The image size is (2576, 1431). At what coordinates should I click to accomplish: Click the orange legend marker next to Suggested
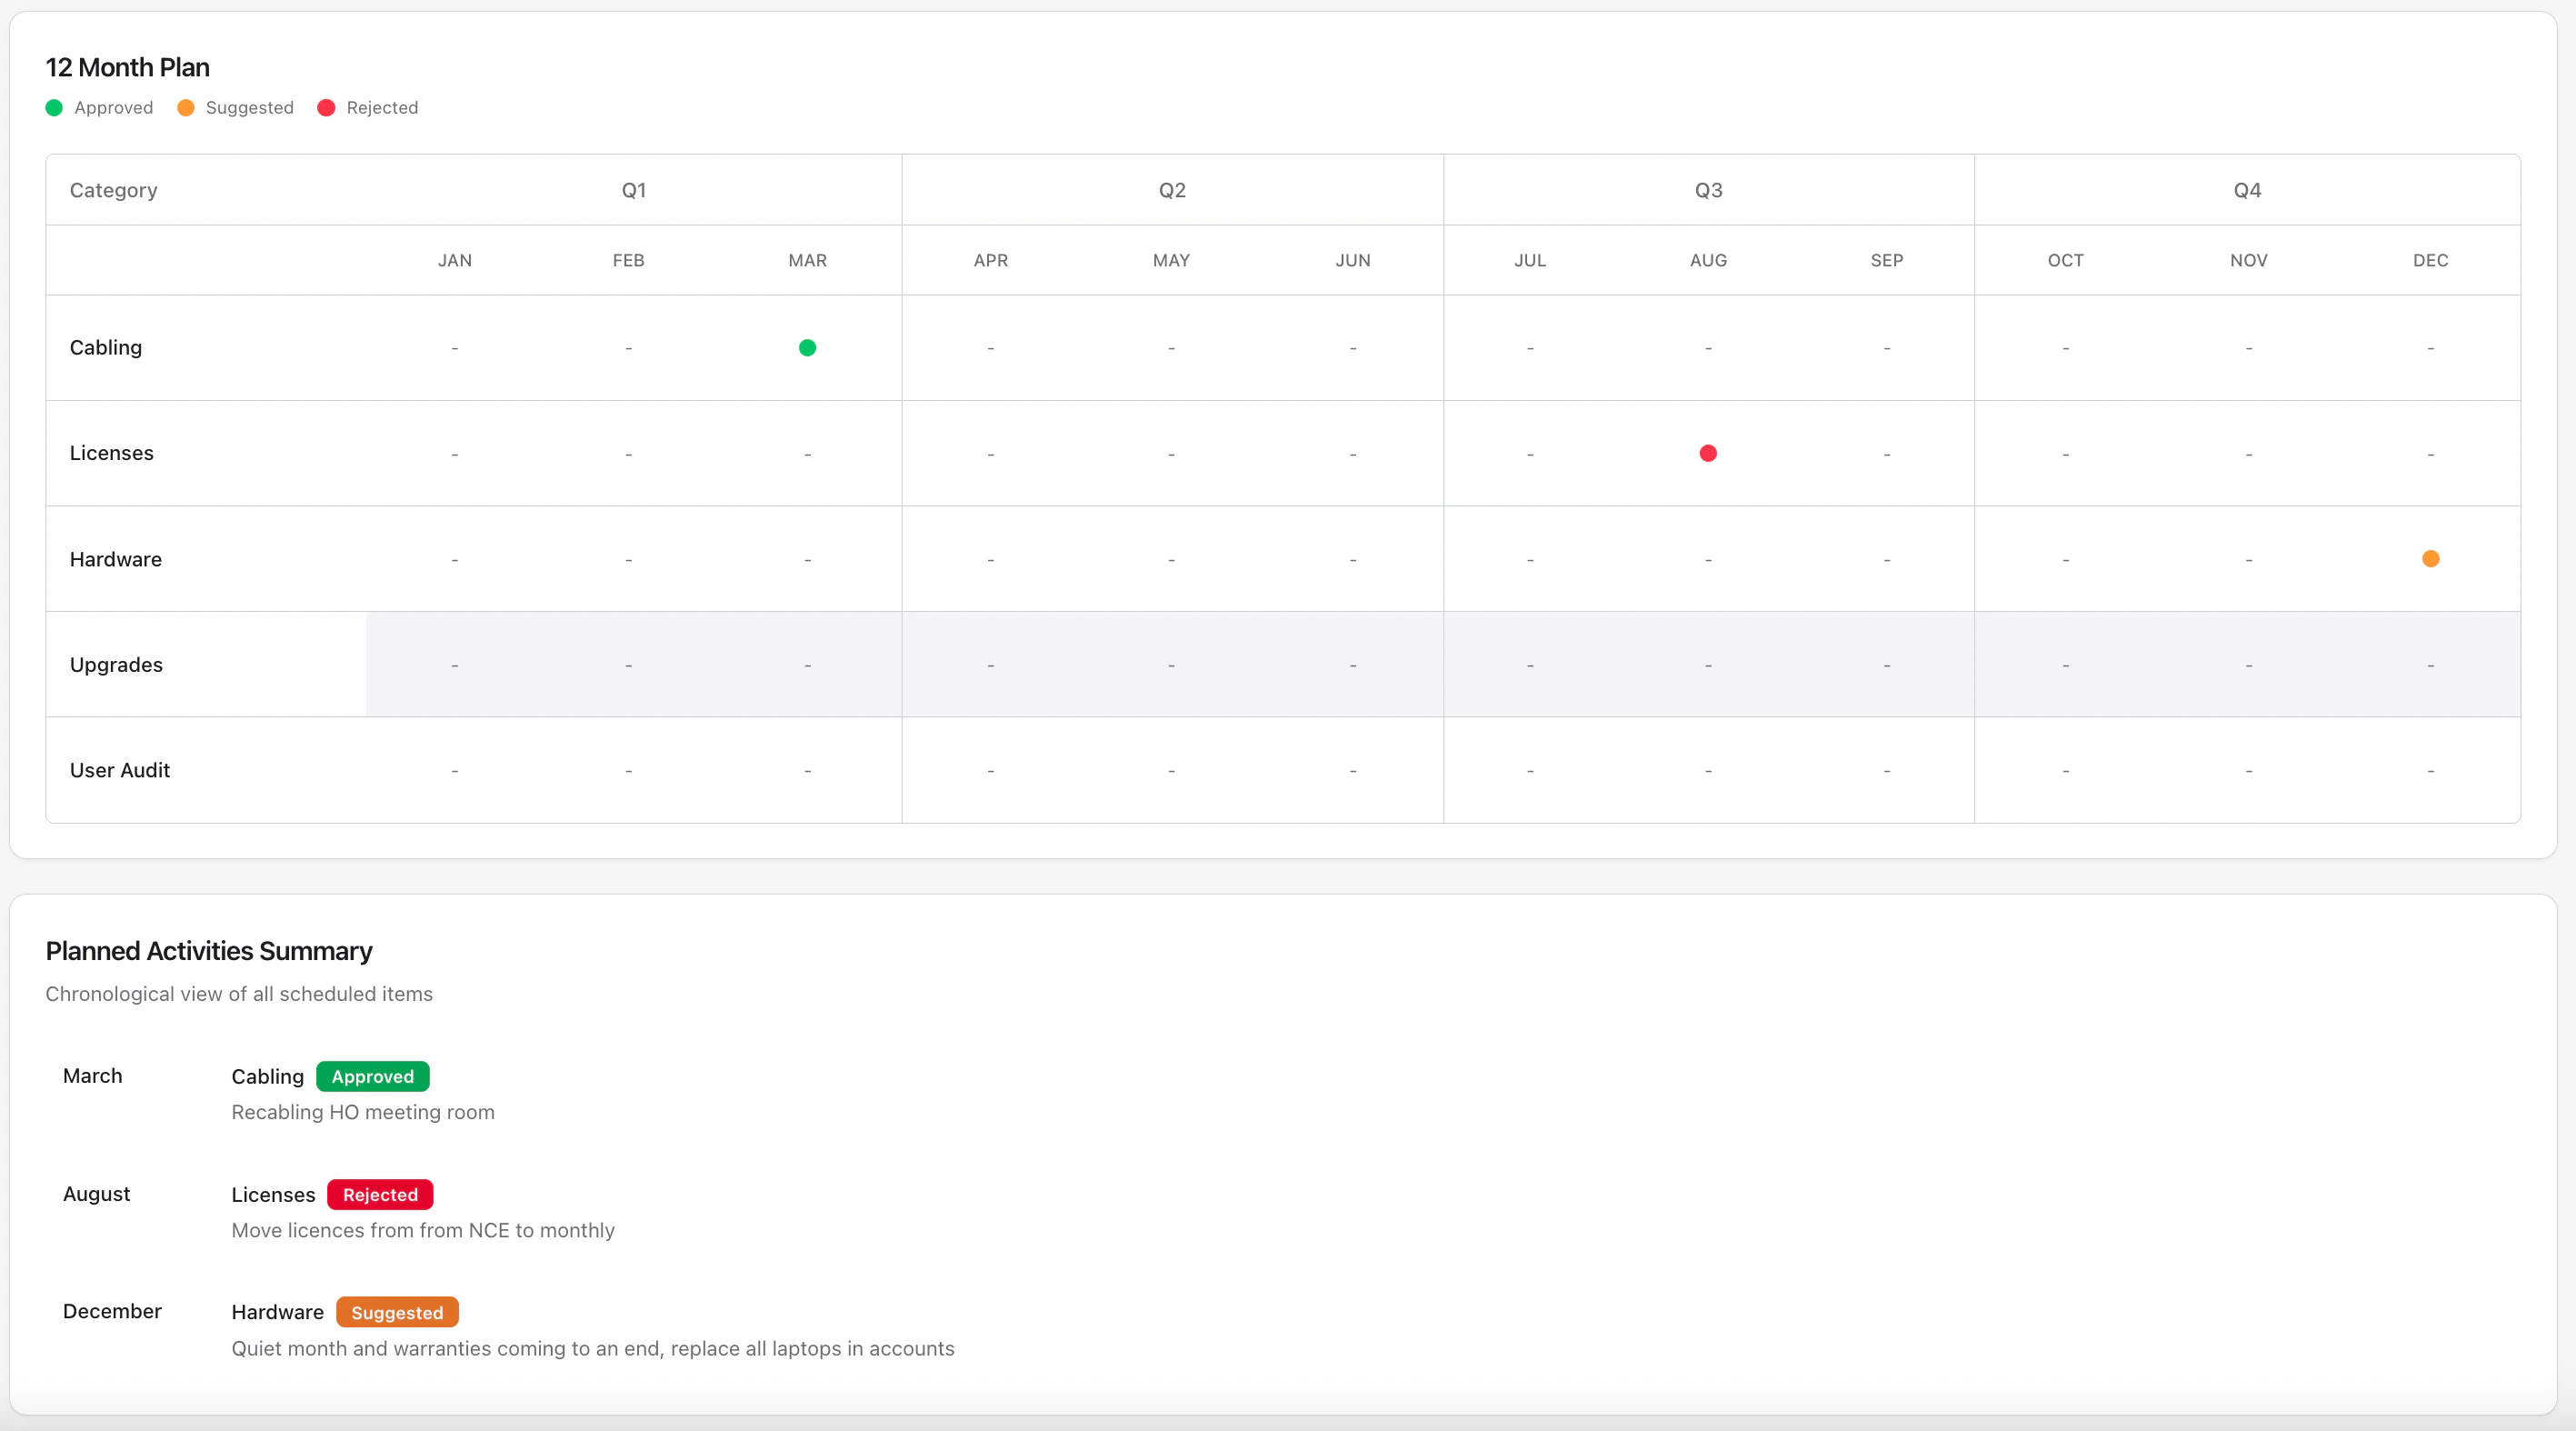point(186,107)
